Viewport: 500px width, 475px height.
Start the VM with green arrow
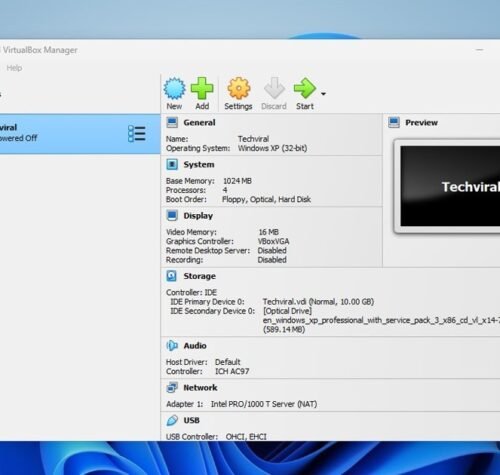coord(305,88)
